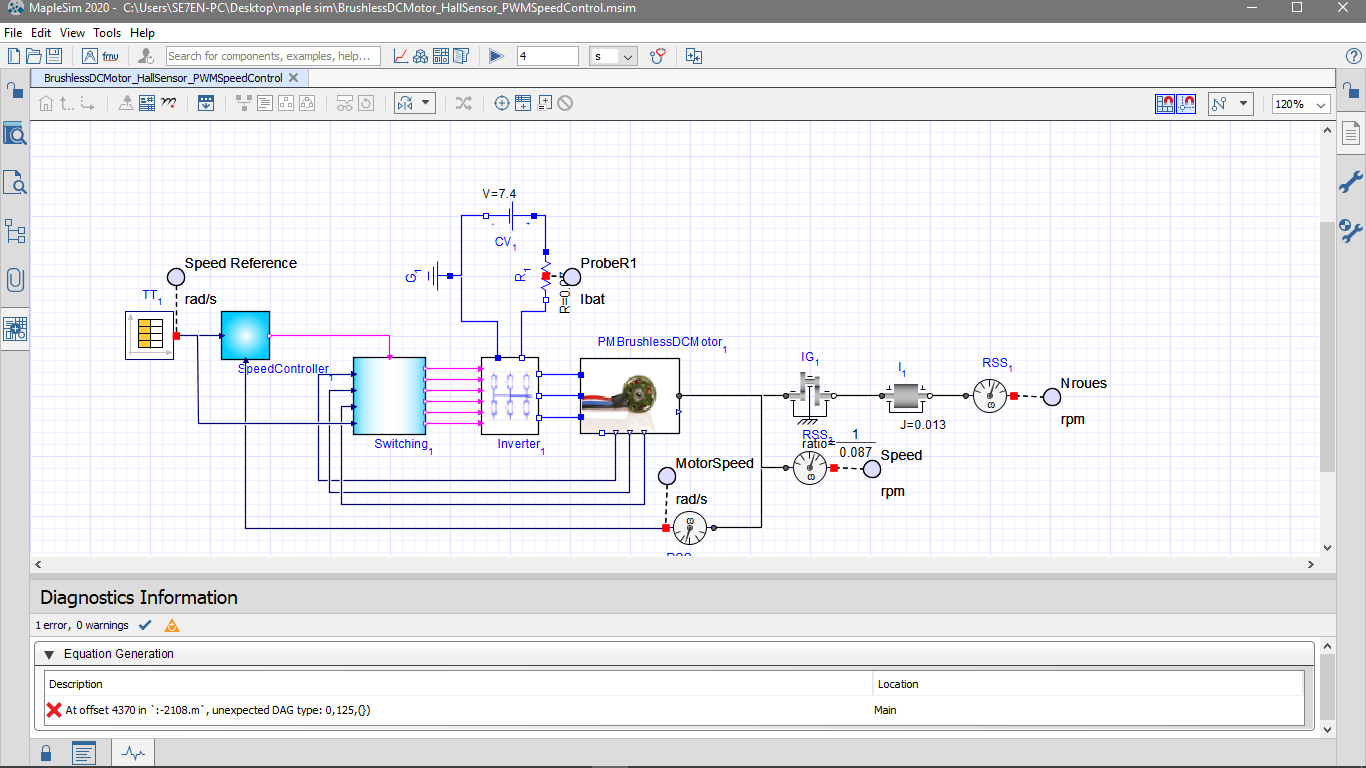Click the simulation duration field
Viewport: 1366px width, 768px height.
547,56
